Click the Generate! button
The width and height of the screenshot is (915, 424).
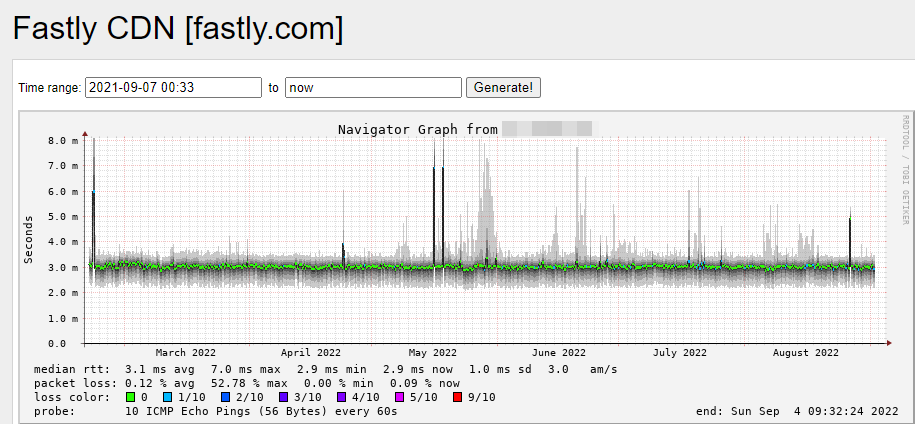coord(503,87)
